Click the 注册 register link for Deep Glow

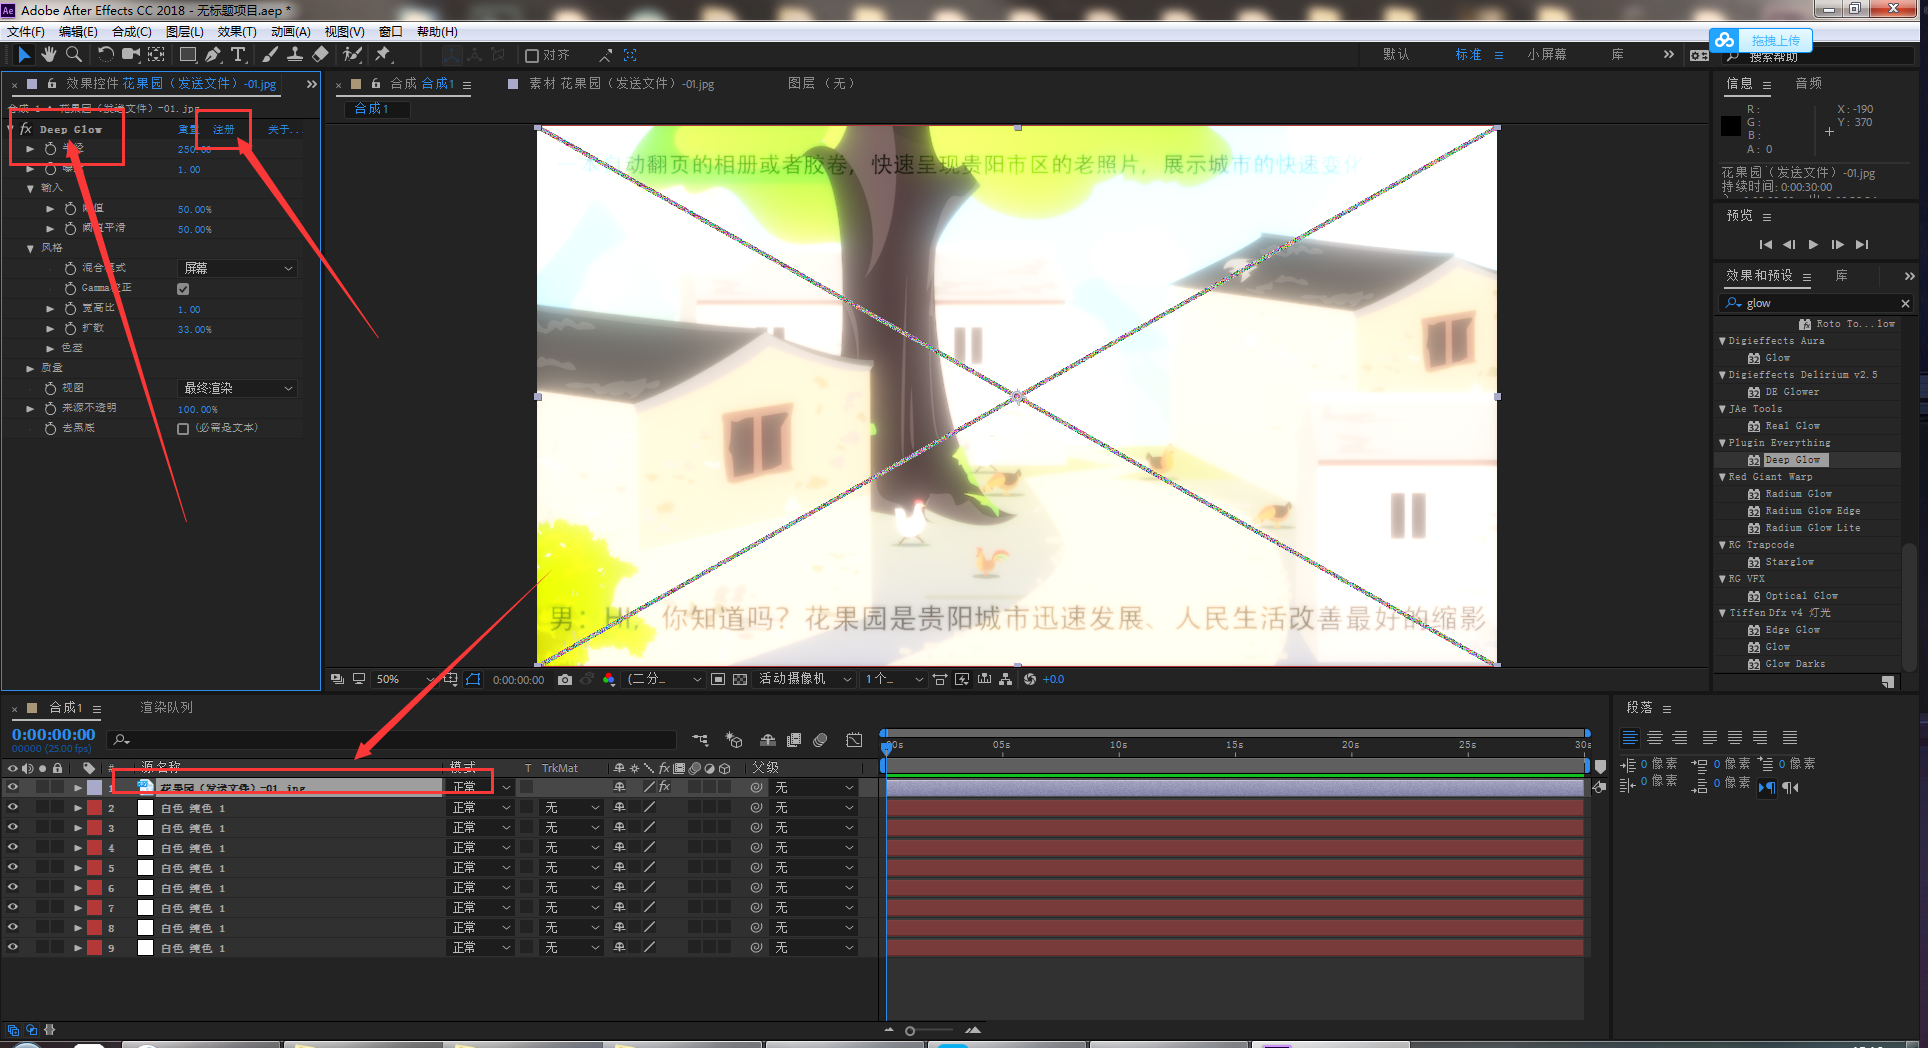point(223,129)
